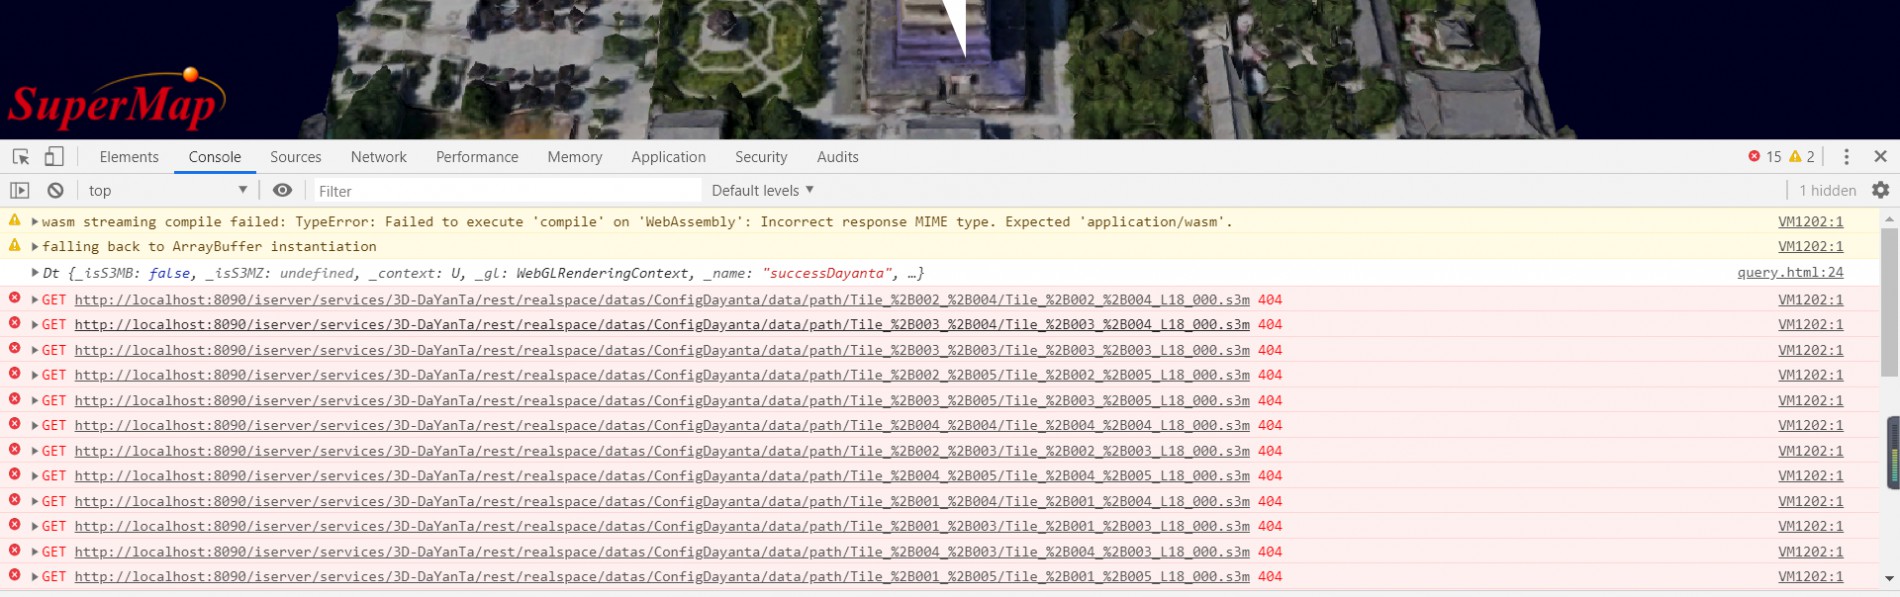Open the Tile_%2B004_%2B005 s3m URL link
The height and width of the screenshot is (597, 1900).
pyautogui.click(x=662, y=476)
